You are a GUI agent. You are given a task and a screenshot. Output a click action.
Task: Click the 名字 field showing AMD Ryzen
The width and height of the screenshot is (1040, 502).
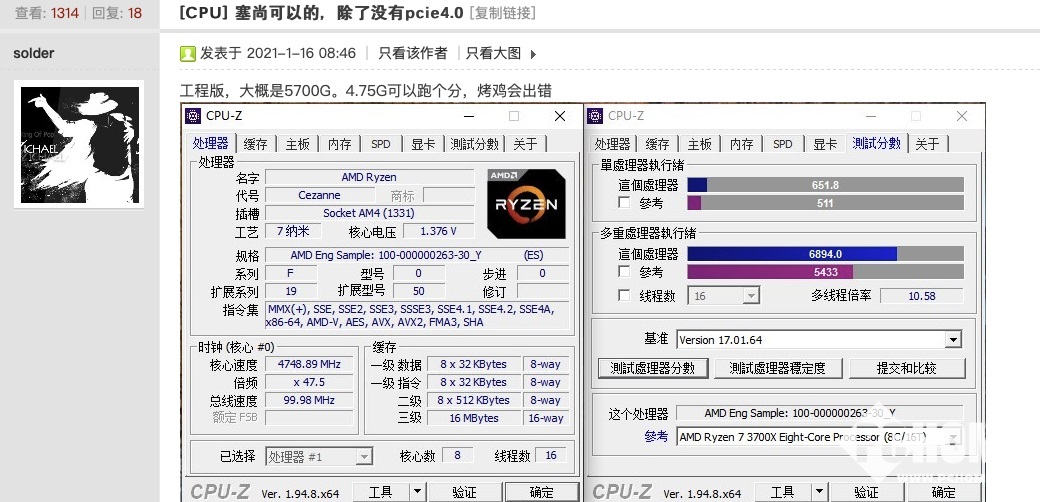(x=369, y=177)
